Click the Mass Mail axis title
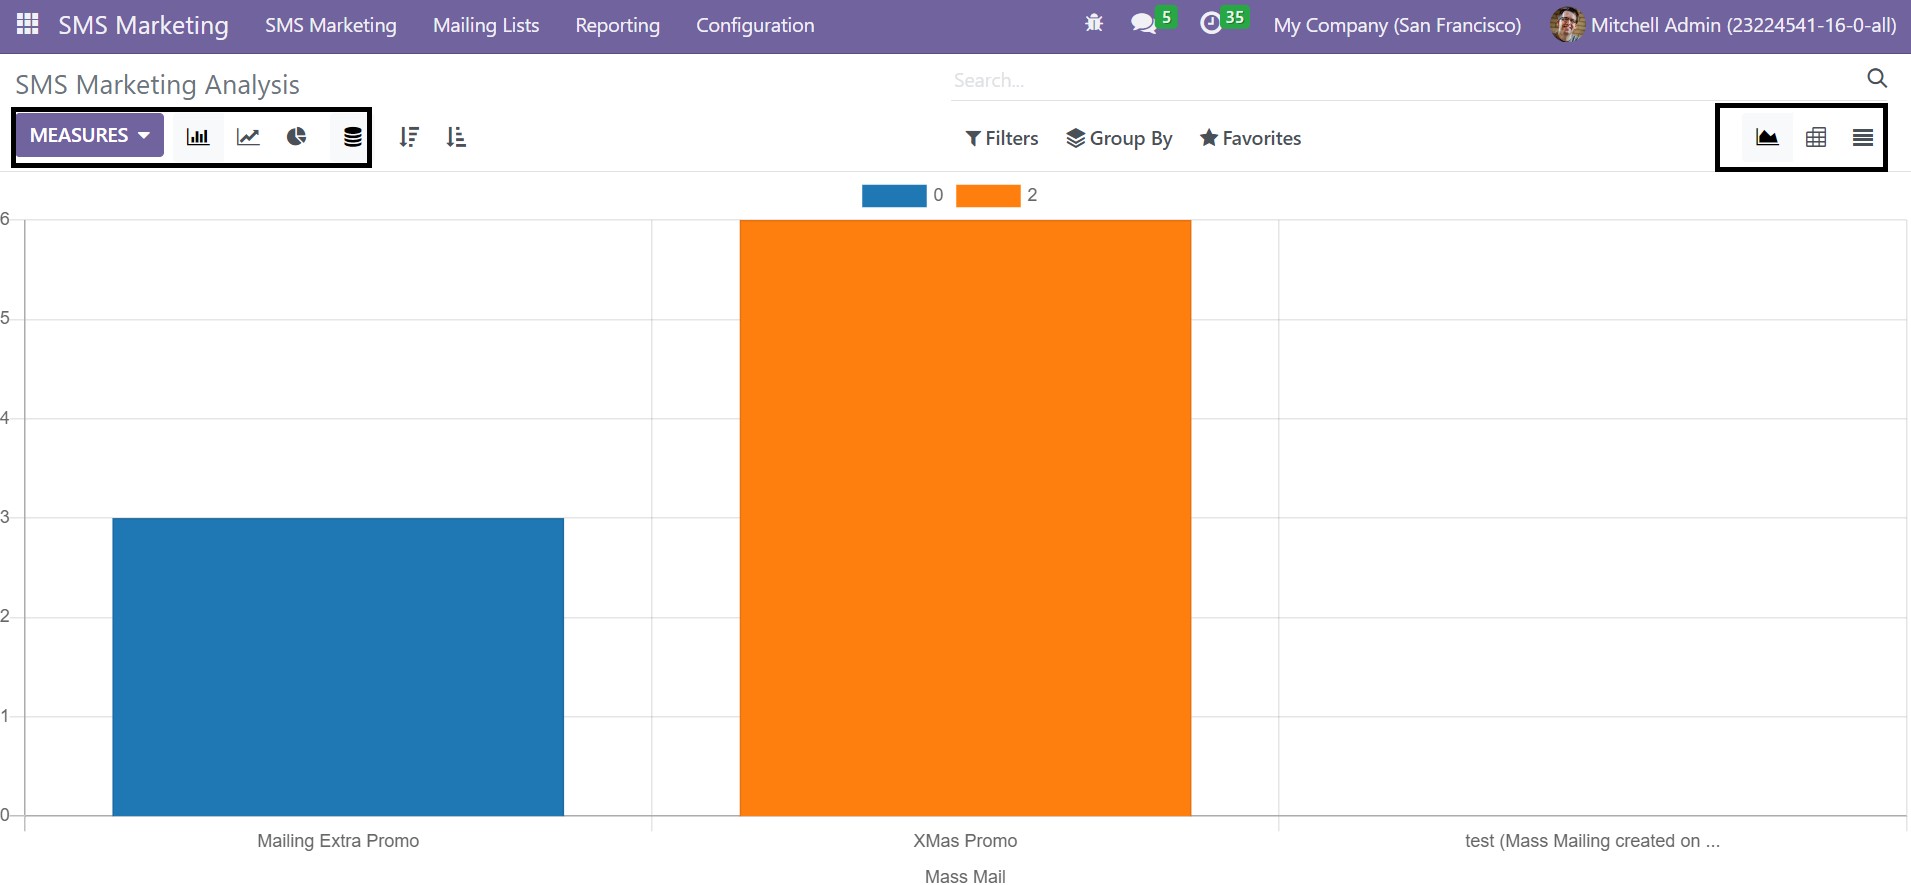 click(x=965, y=876)
